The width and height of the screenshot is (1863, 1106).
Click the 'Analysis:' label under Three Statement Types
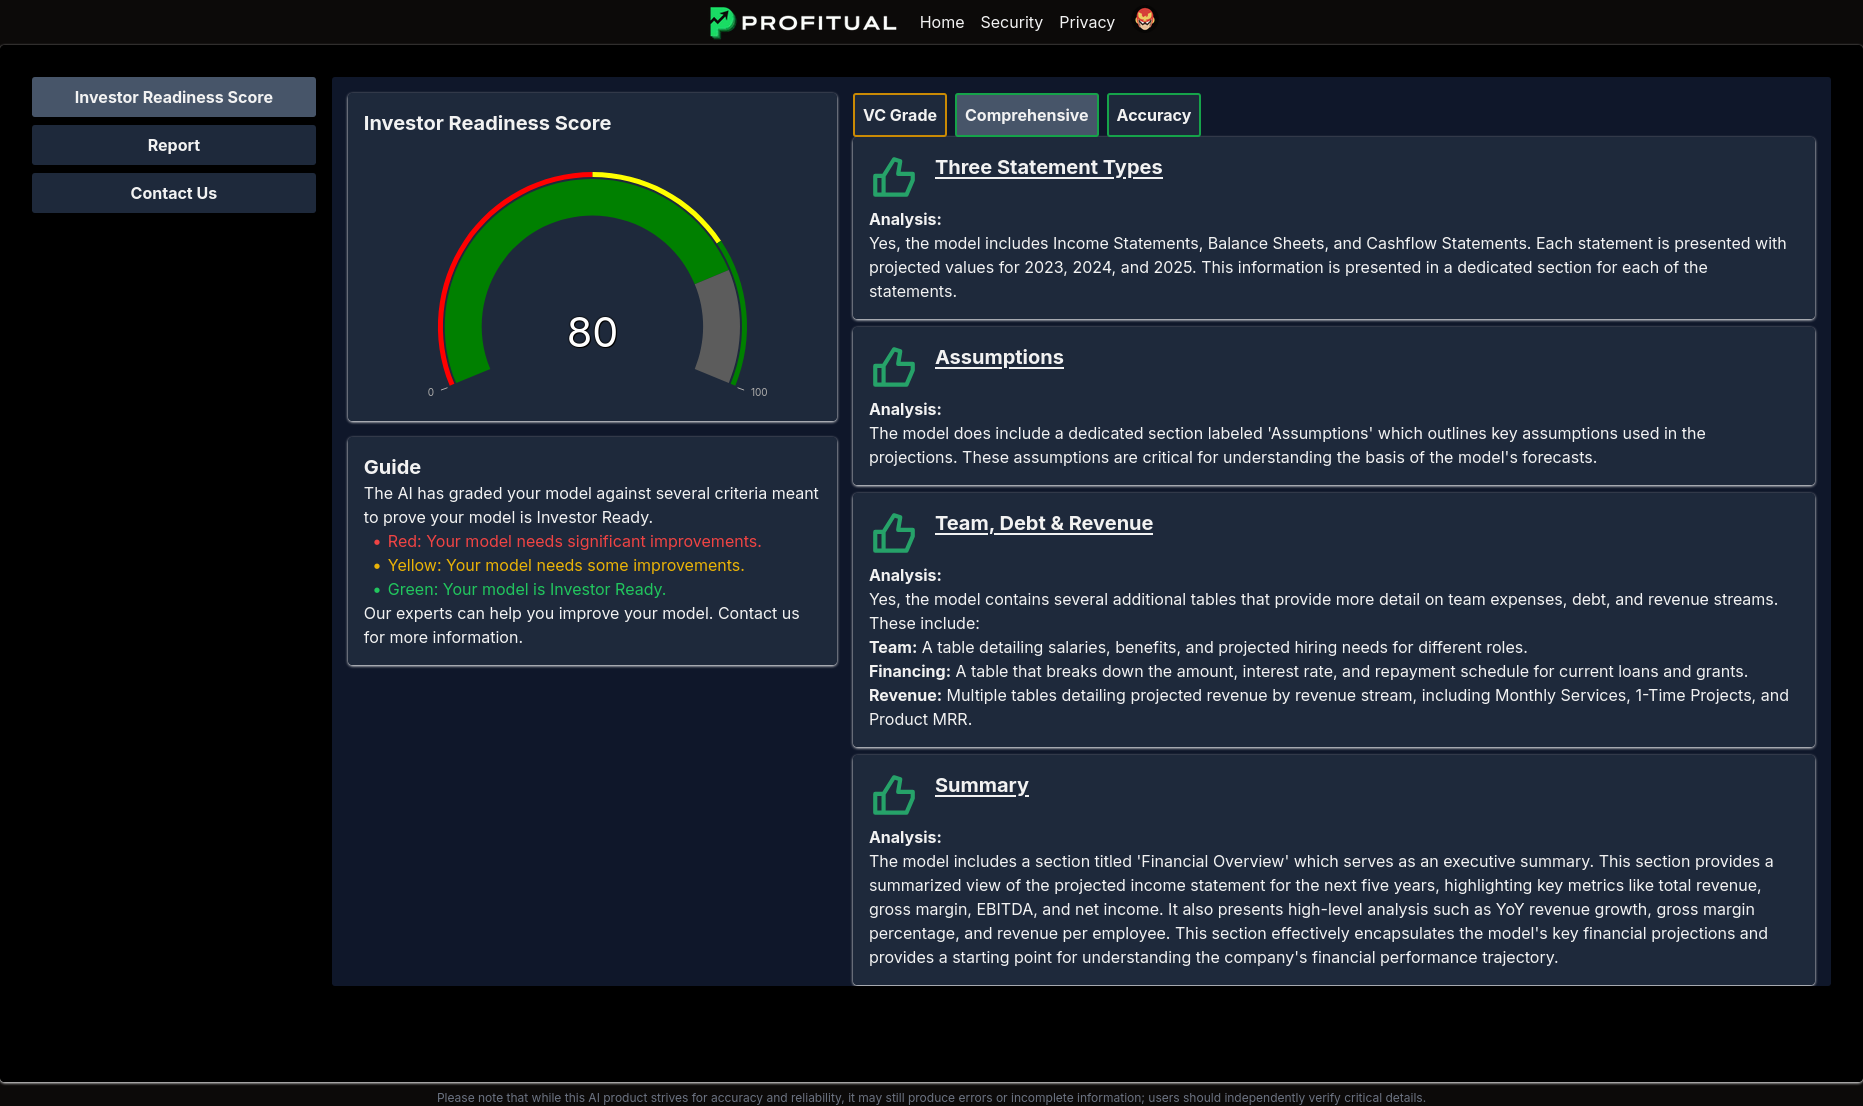coord(905,219)
